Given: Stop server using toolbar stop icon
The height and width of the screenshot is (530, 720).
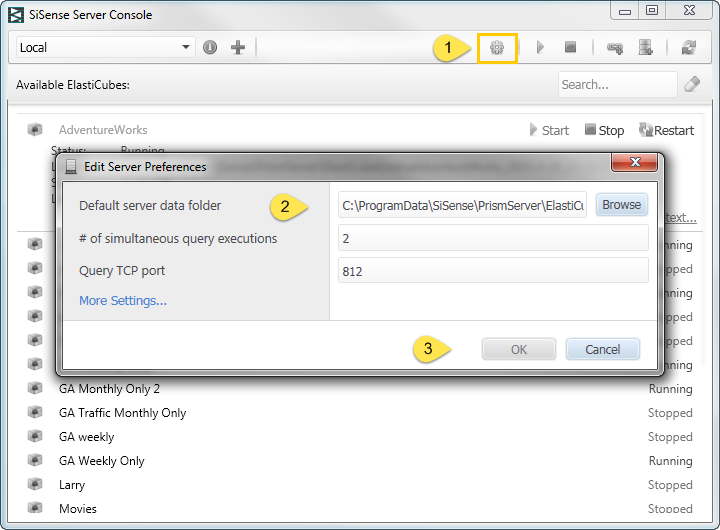Looking at the screenshot, I should click(x=570, y=47).
